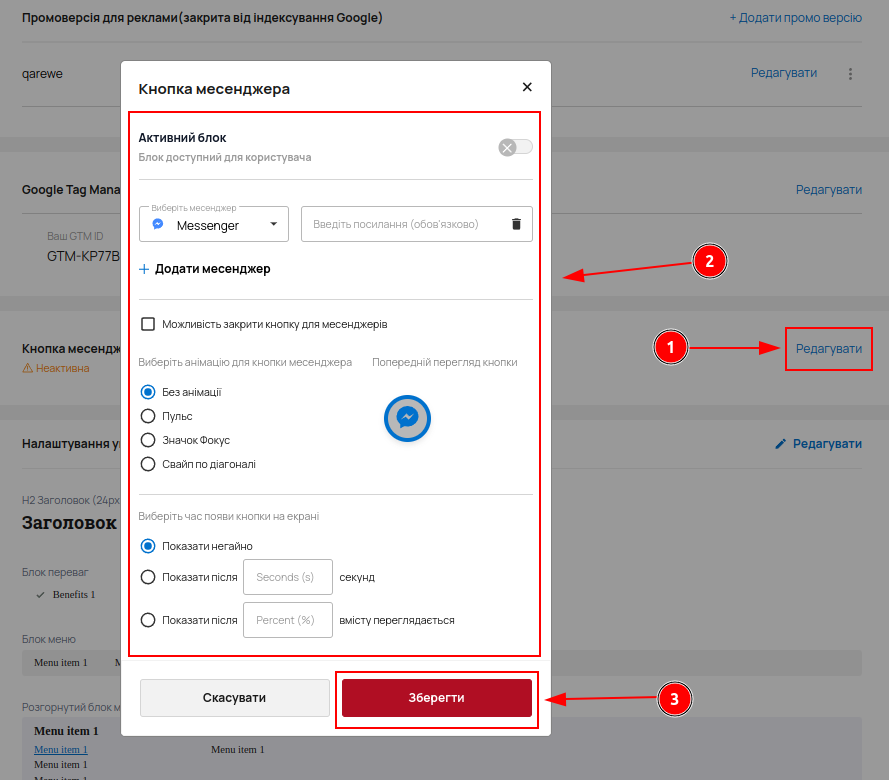Click the plus icon to add messenger
889x780 pixels.
click(144, 269)
